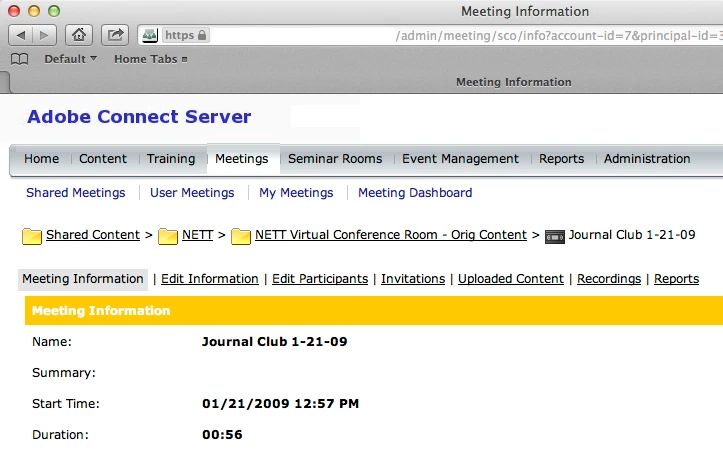Open the Recordings link

point(609,279)
